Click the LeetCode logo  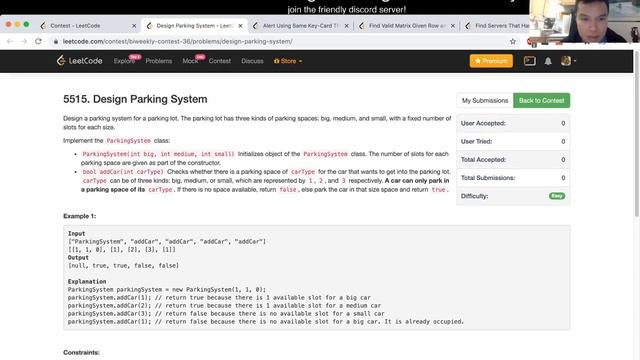pos(79,61)
